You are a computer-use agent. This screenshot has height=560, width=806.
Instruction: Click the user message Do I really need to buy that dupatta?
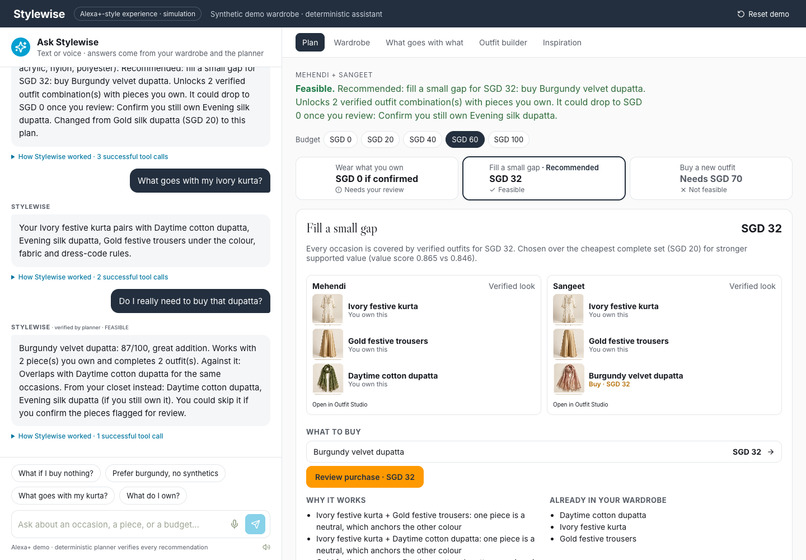[191, 301]
